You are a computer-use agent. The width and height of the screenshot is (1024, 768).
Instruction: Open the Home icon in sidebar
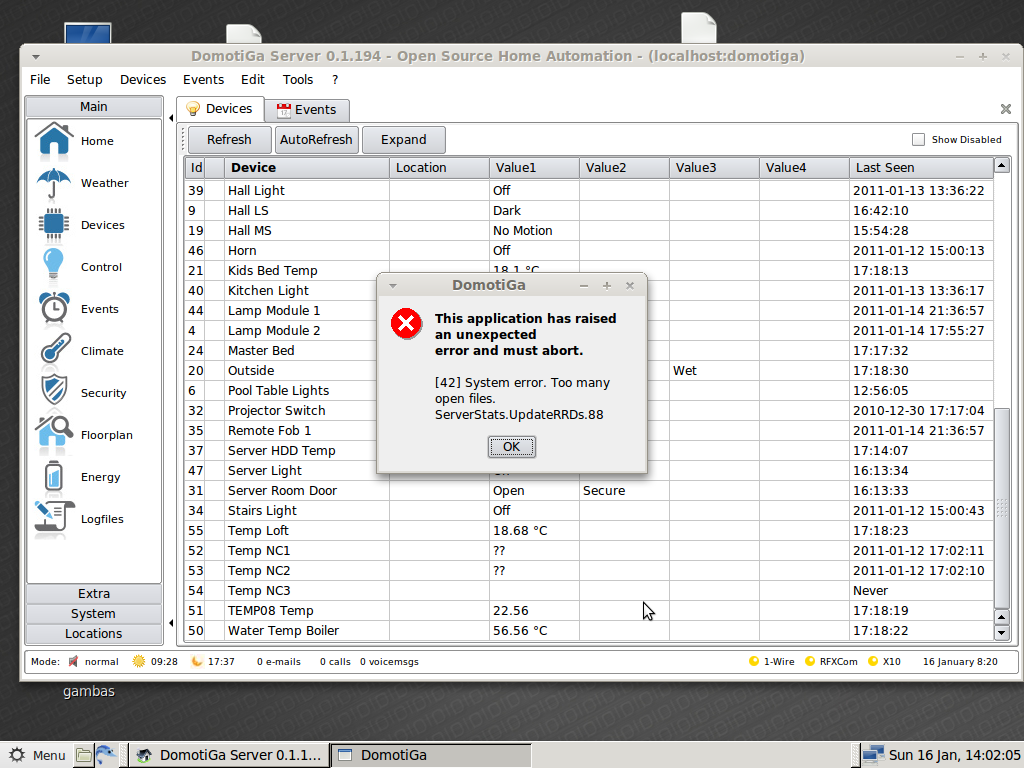(54, 140)
